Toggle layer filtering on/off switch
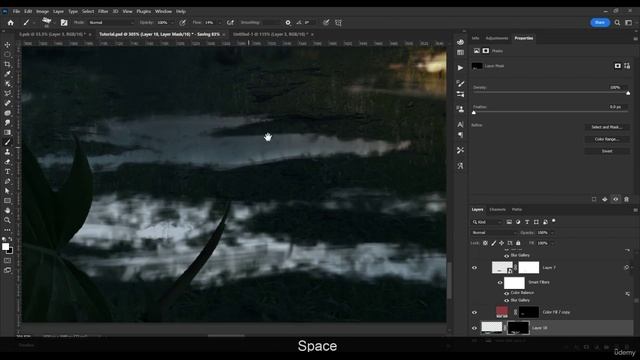640x360 pixels. click(x=554, y=221)
